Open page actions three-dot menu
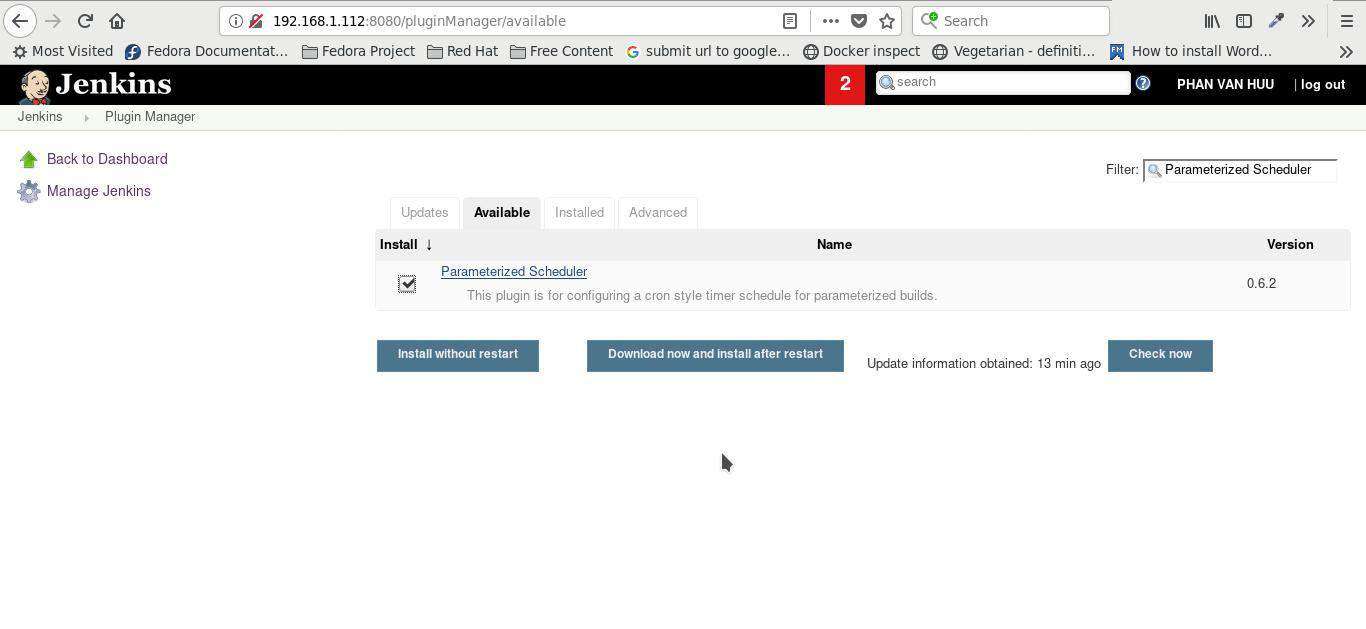Image resolution: width=1366 pixels, height=629 pixels. pos(831,21)
